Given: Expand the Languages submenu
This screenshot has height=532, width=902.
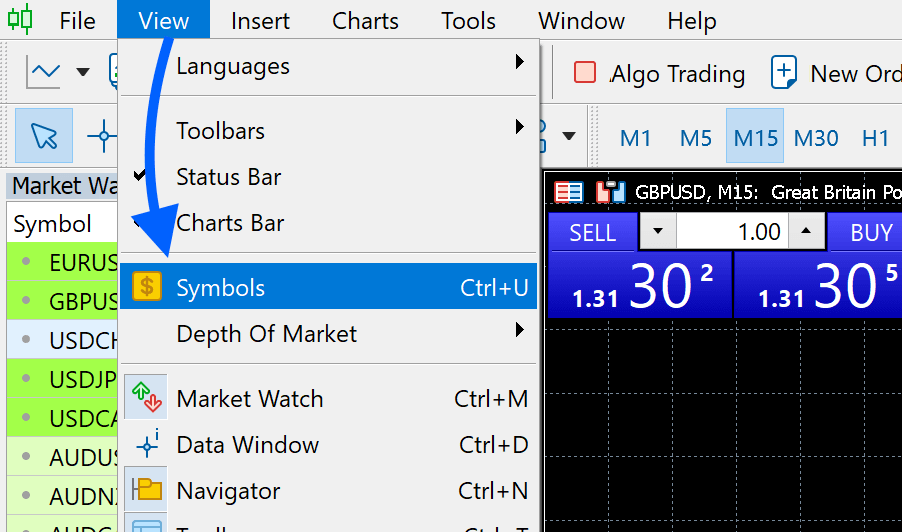Looking at the screenshot, I should 328,66.
